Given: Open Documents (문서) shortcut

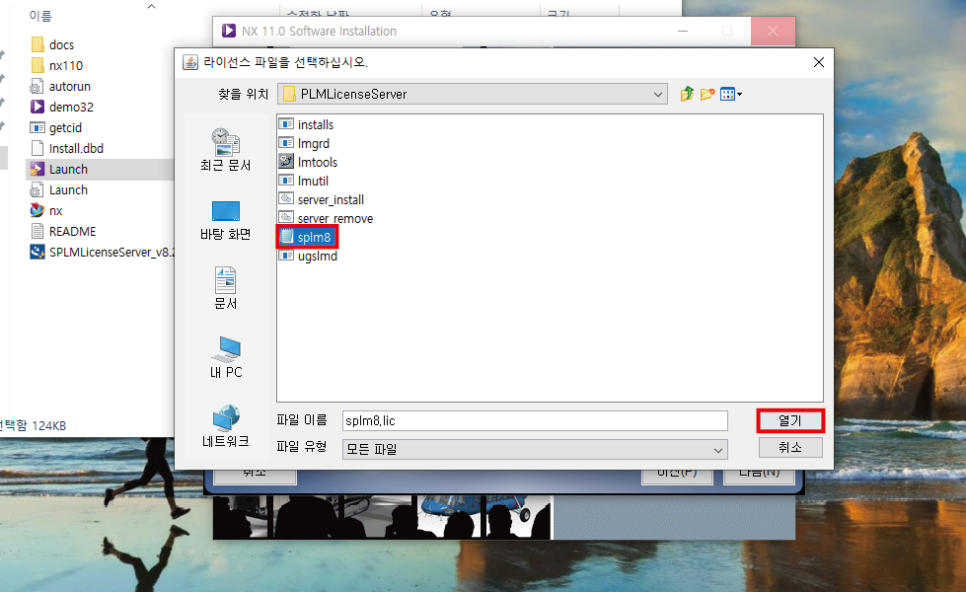Looking at the screenshot, I should pyautogui.click(x=225, y=288).
